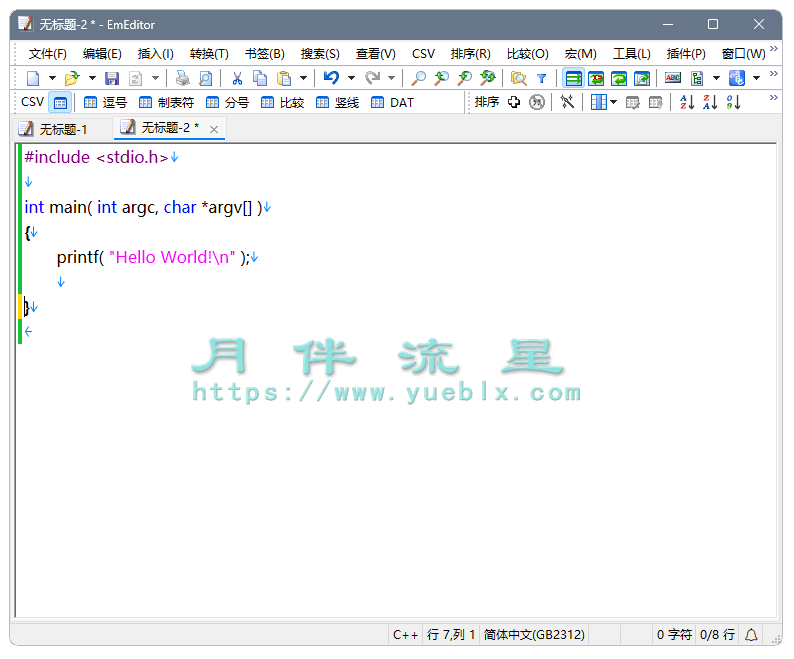This screenshot has height=659, width=794.
Task: Open Find in Files icon
Action: [x=519, y=79]
